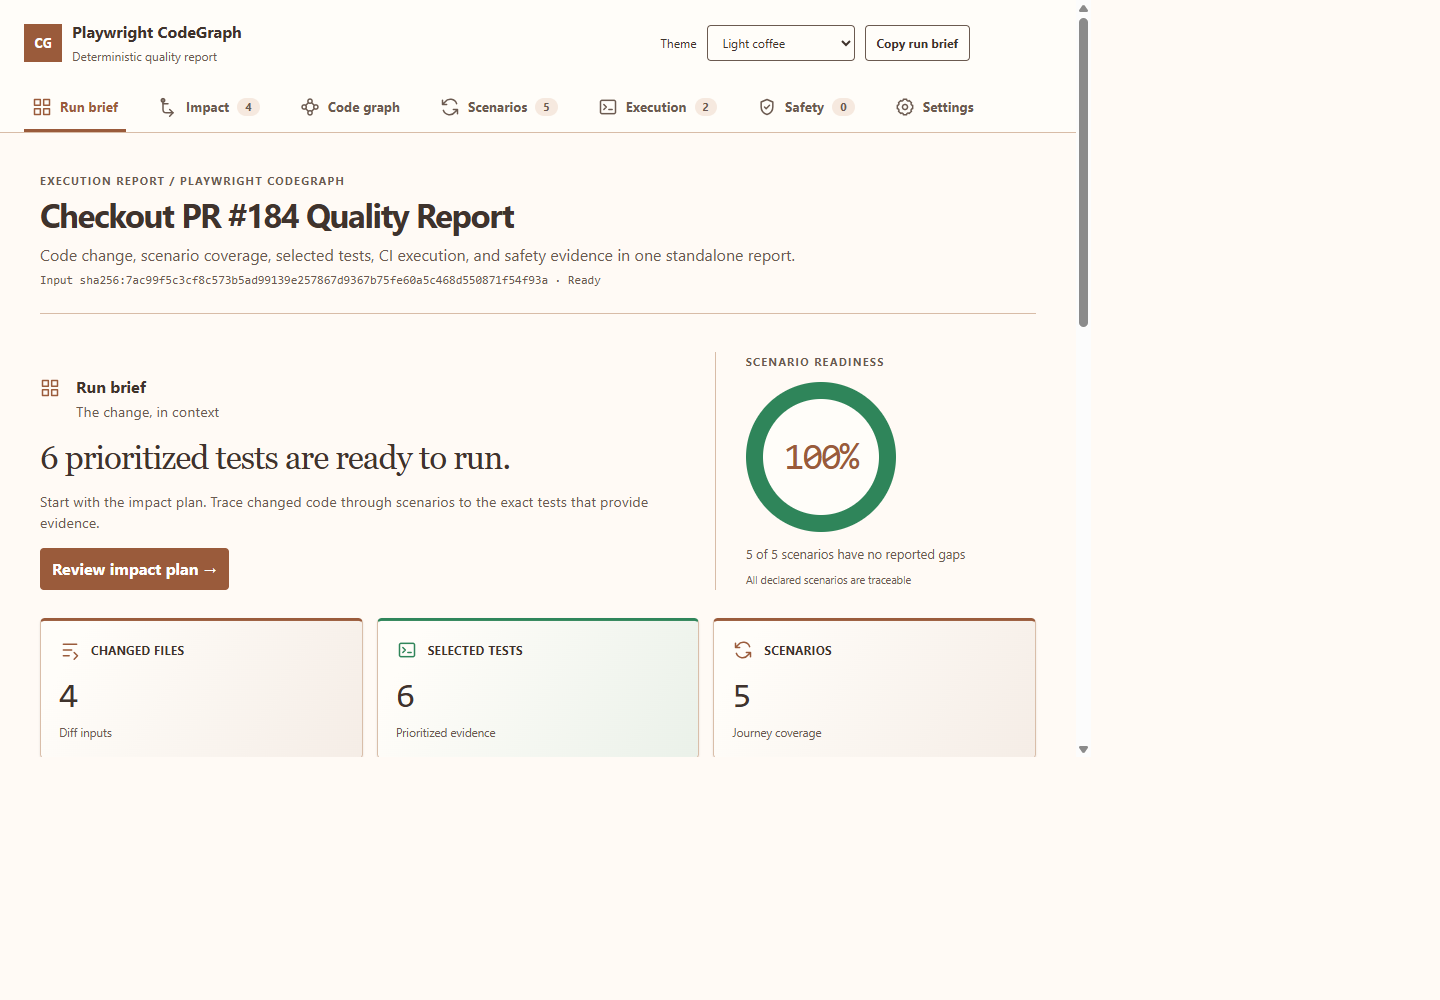
Task: Open the Changed Files card showing 4
Action: [201, 688]
